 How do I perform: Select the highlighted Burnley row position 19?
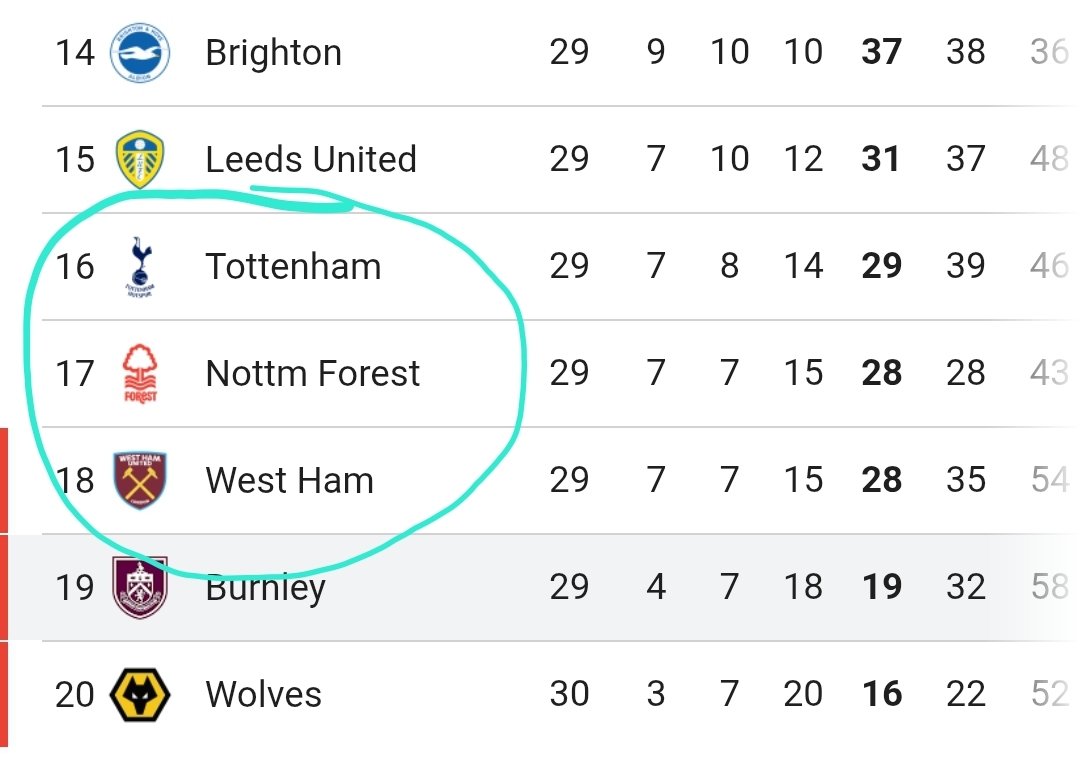pos(74,587)
